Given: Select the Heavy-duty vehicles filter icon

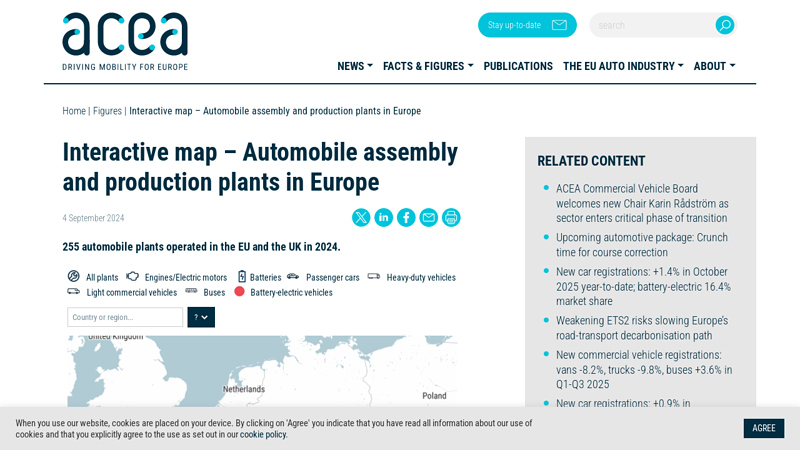Looking at the screenshot, I should (x=374, y=277).
